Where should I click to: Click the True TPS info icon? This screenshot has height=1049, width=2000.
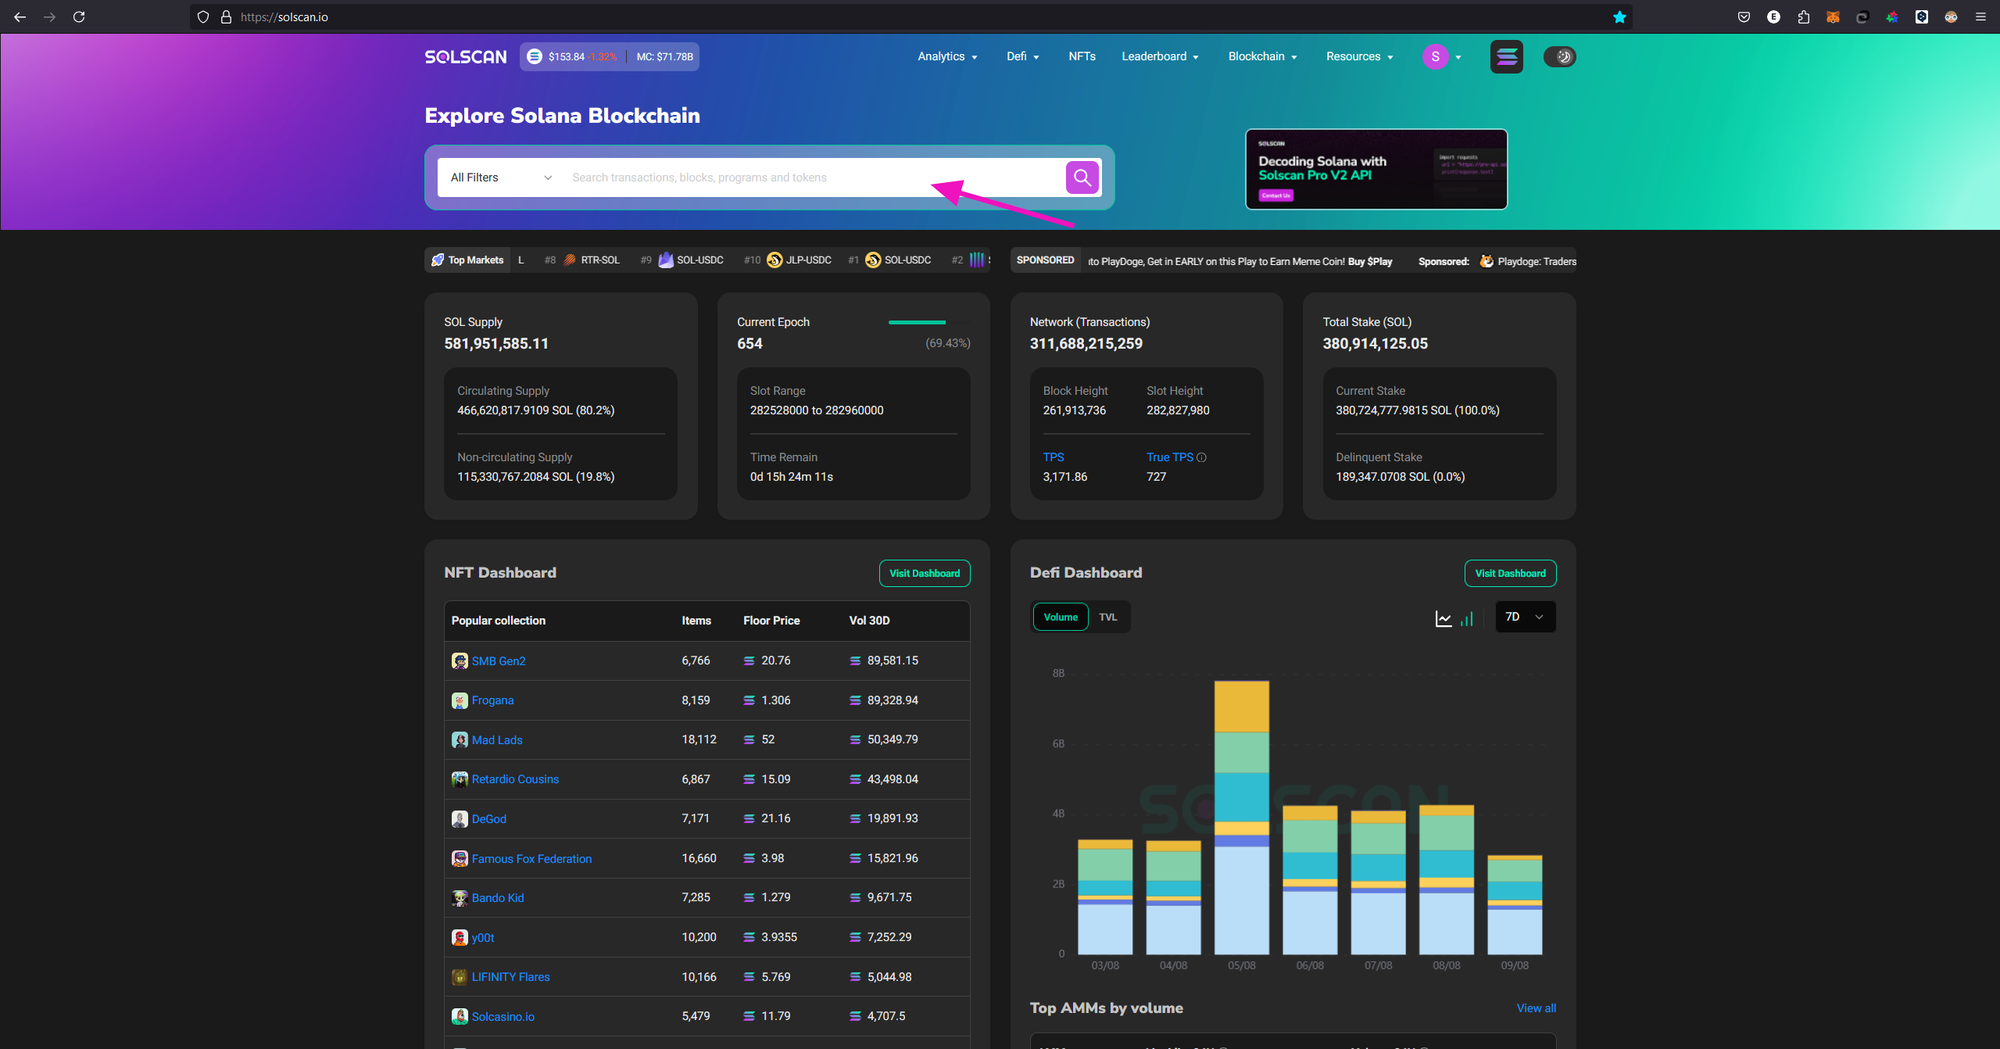1202,458
